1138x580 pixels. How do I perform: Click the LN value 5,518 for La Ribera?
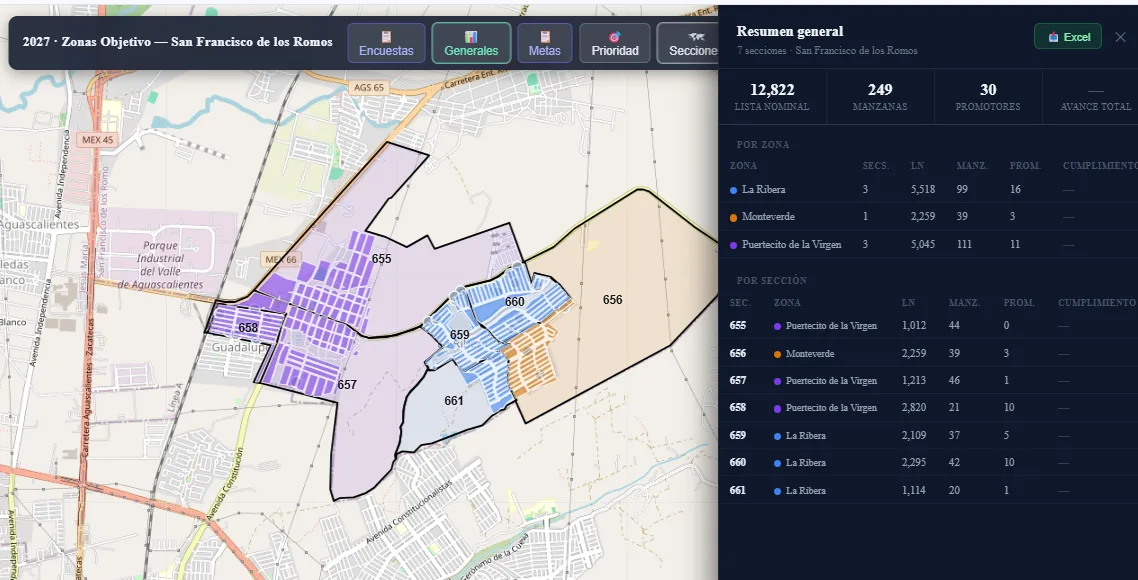click(923, 189)
